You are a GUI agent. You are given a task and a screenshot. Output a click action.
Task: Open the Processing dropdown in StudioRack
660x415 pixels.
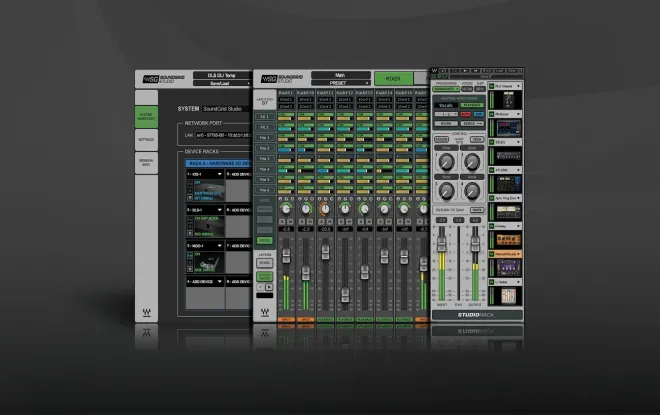point(446,89)
